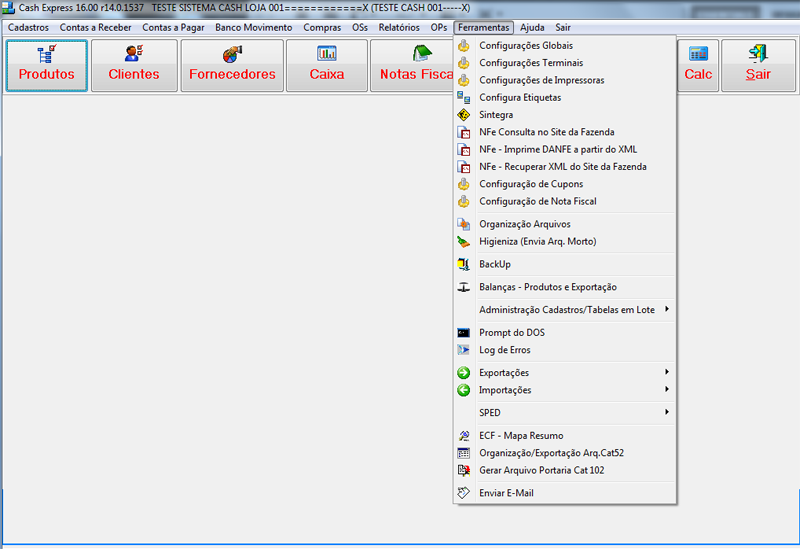This screenshot has width=800, height=549.
Task: Click the Prompt do DOS icon
Action: pyautogui.click(x=463, y=333)
